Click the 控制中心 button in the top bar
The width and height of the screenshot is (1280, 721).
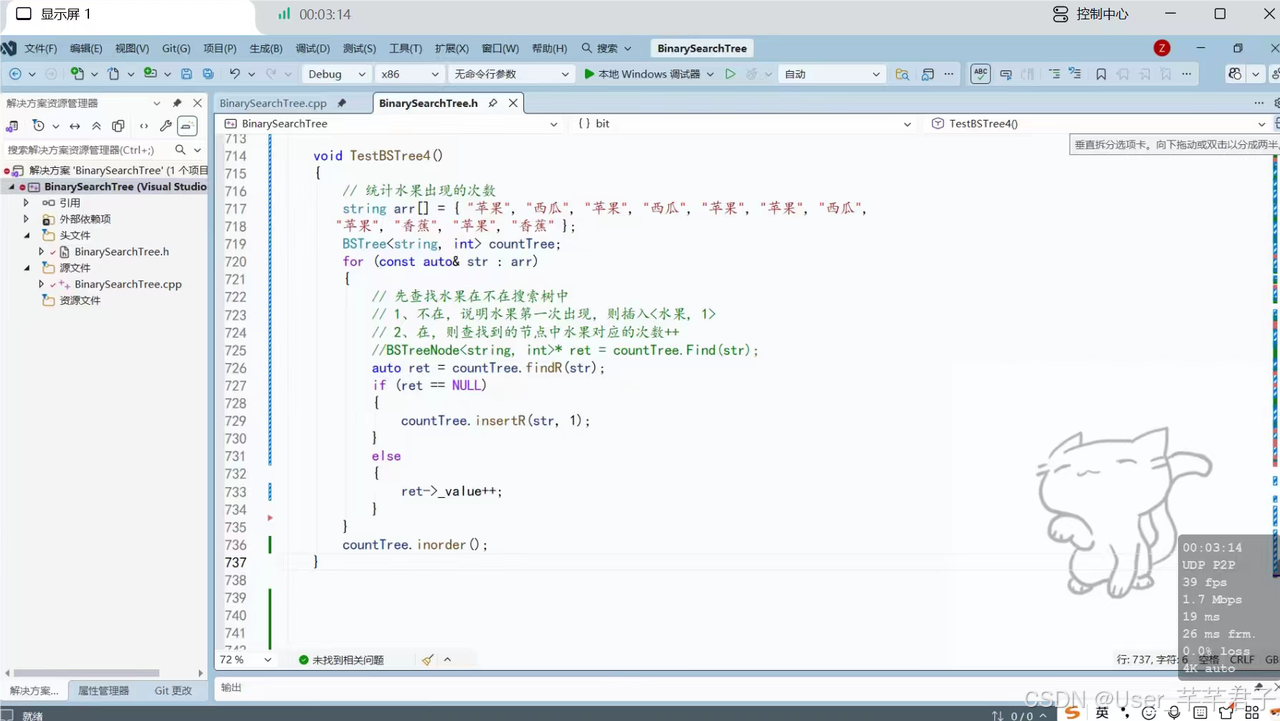click(x=1091, y=14)
